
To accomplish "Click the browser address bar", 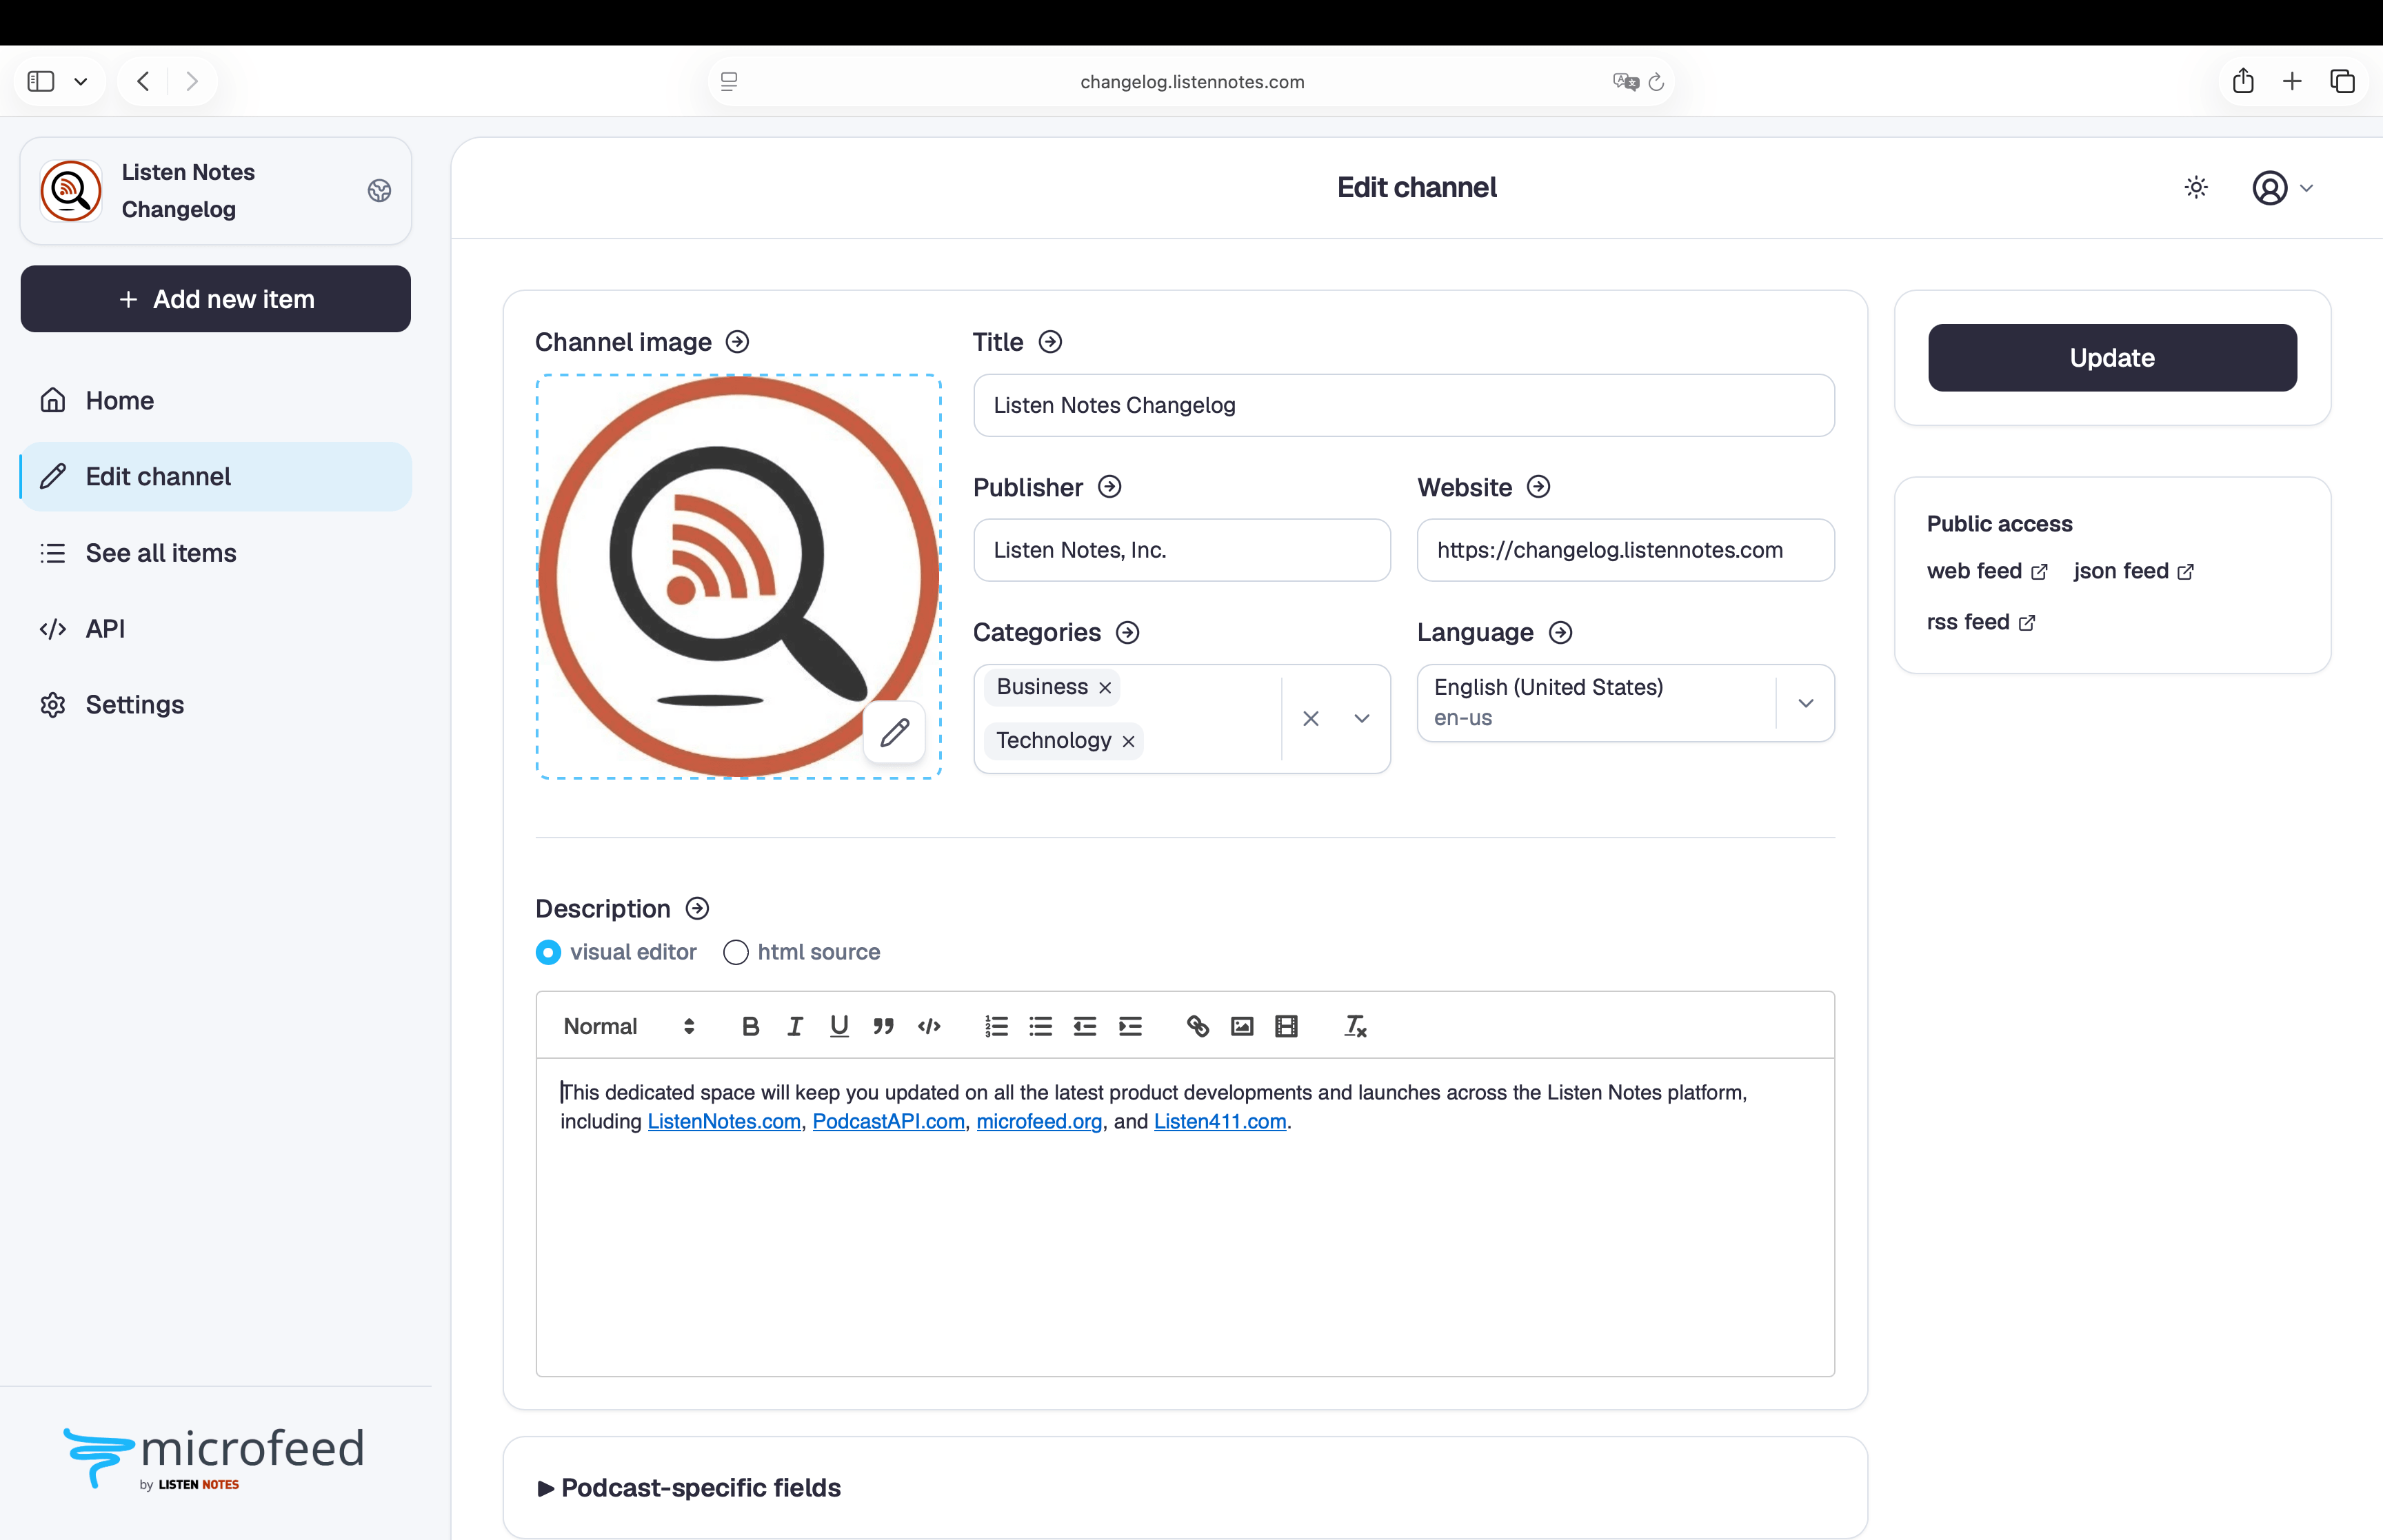I will coord(1191,81).
